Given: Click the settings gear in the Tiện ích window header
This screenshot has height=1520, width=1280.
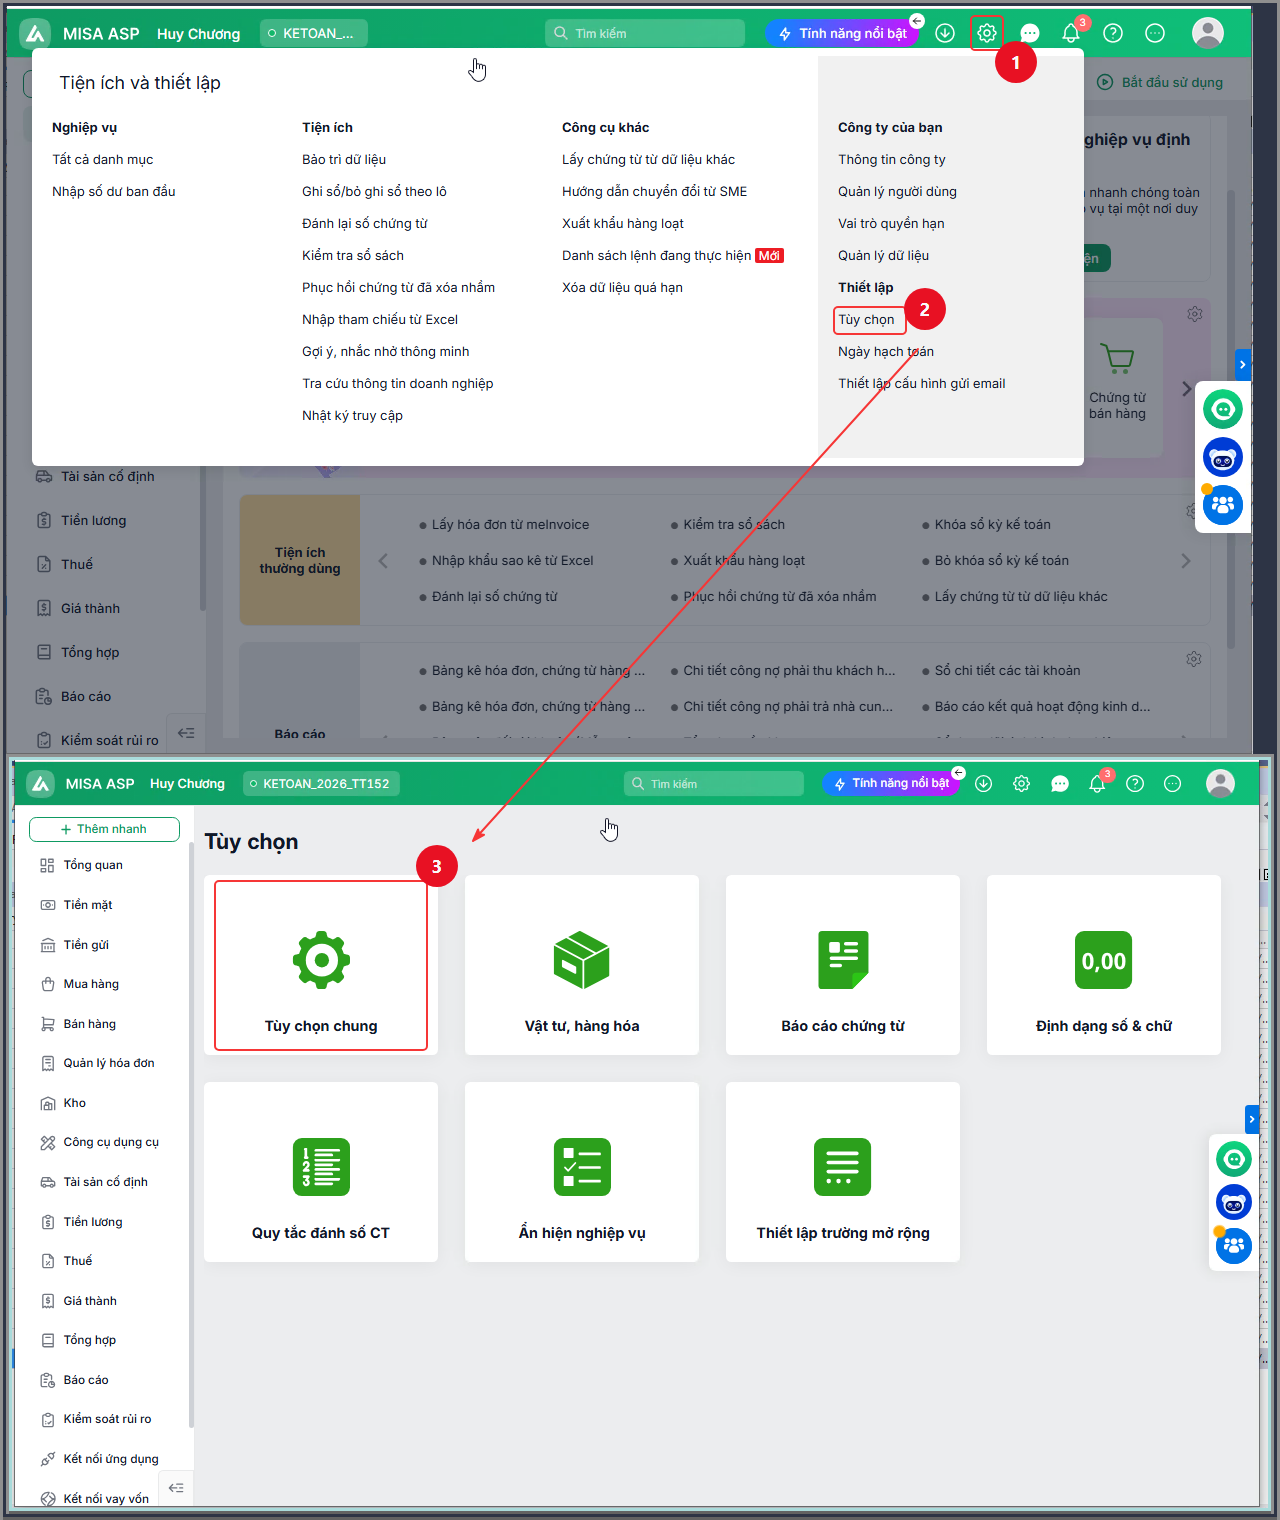Looking at the screenshot, I should coord(986,33).
